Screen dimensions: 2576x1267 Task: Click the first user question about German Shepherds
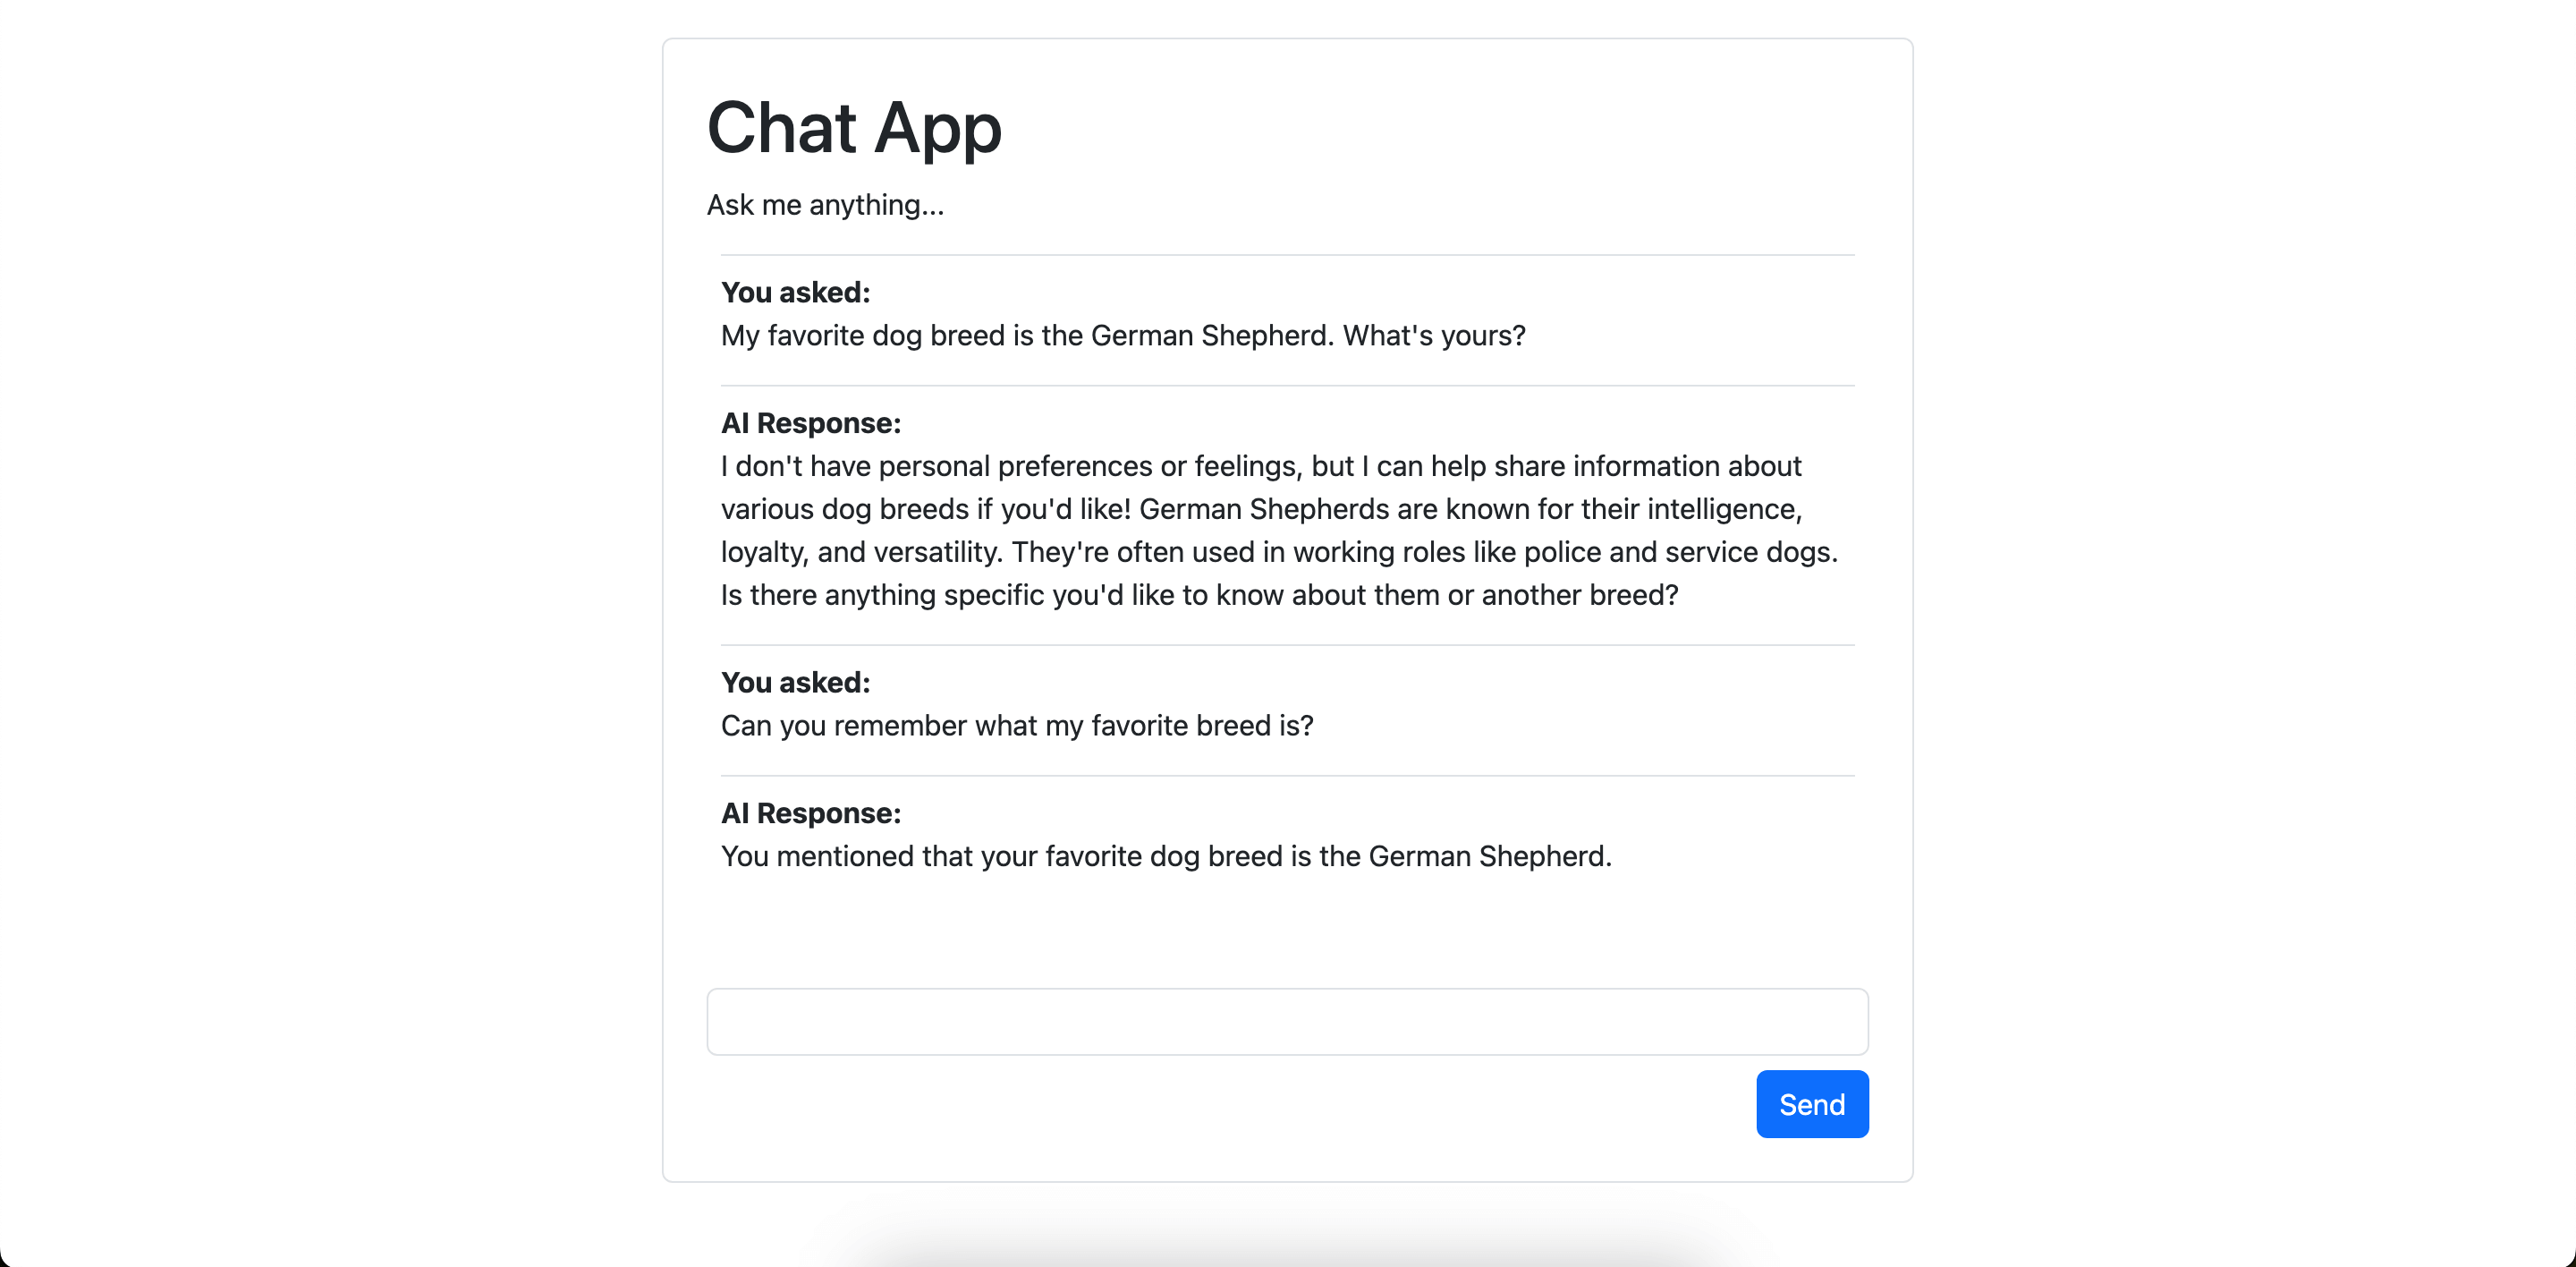click(x=1122, y=336)
